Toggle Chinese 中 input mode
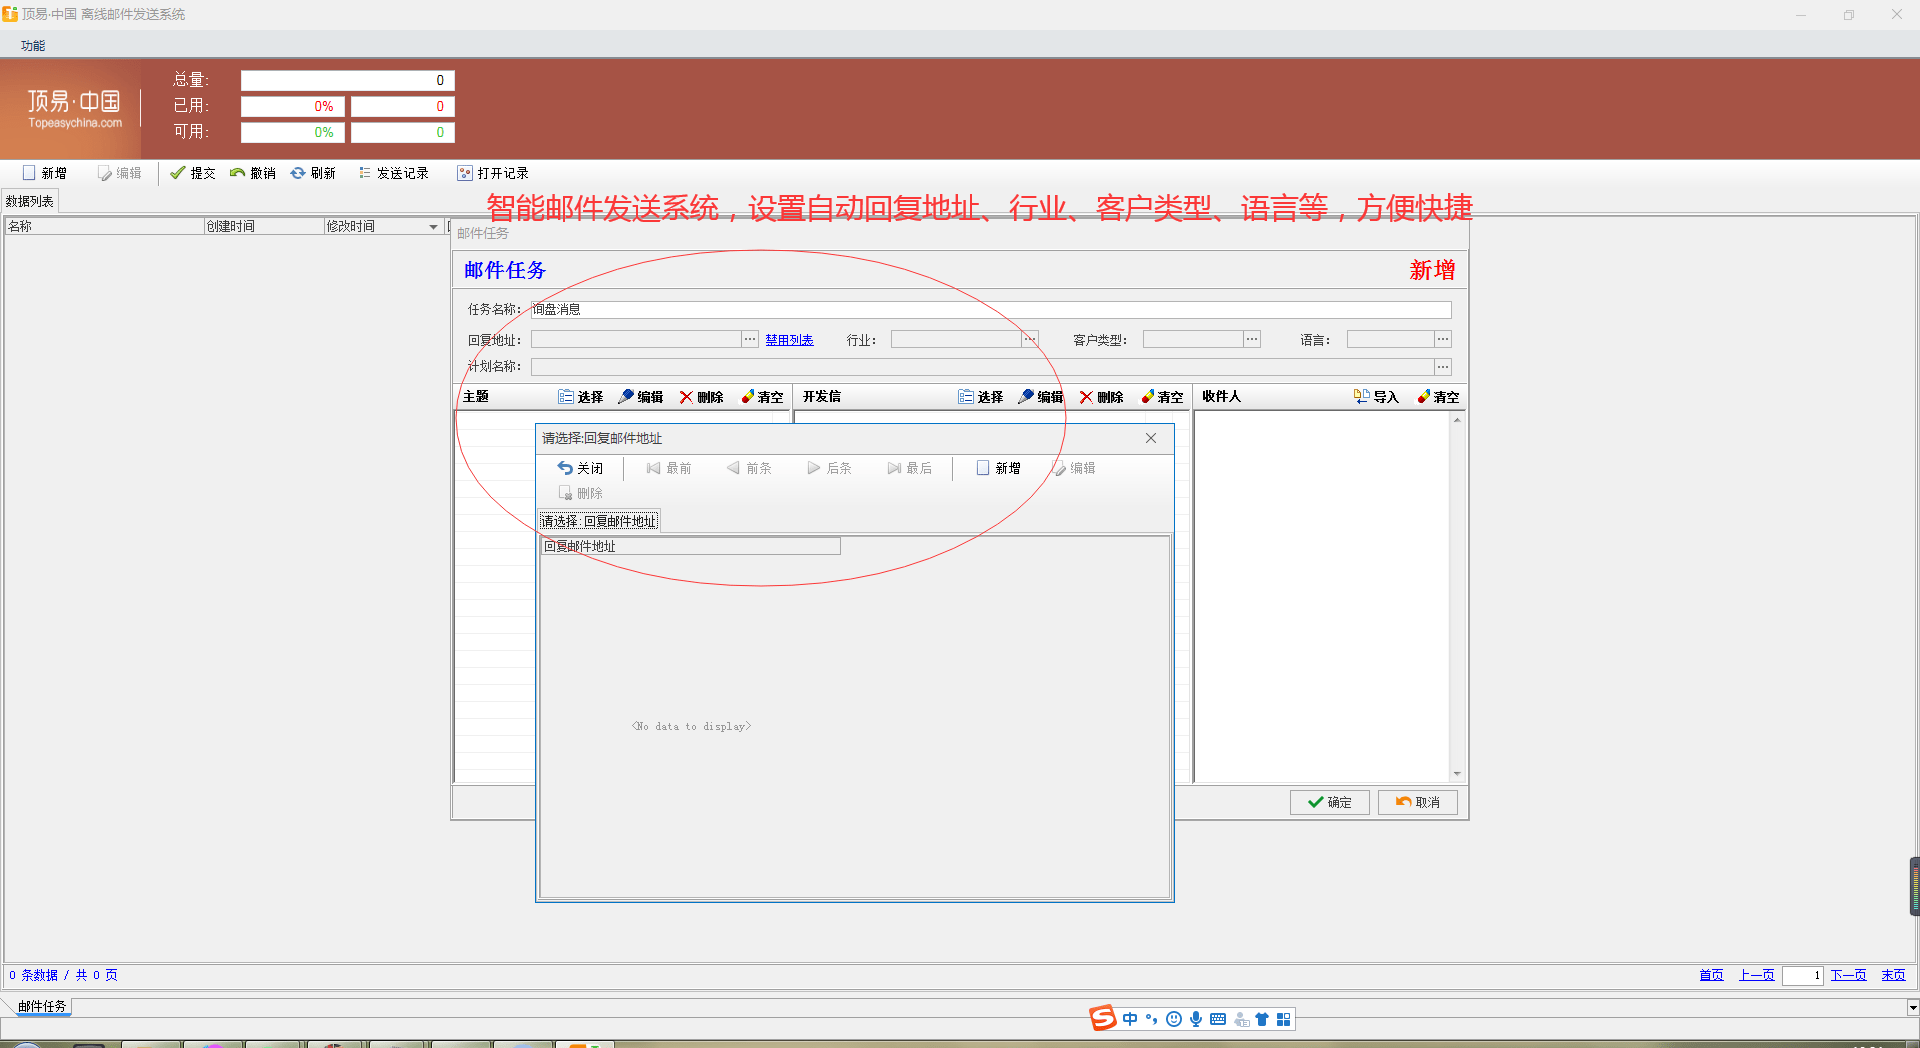The image size is (1920, 1048). coord(1130,1019)
